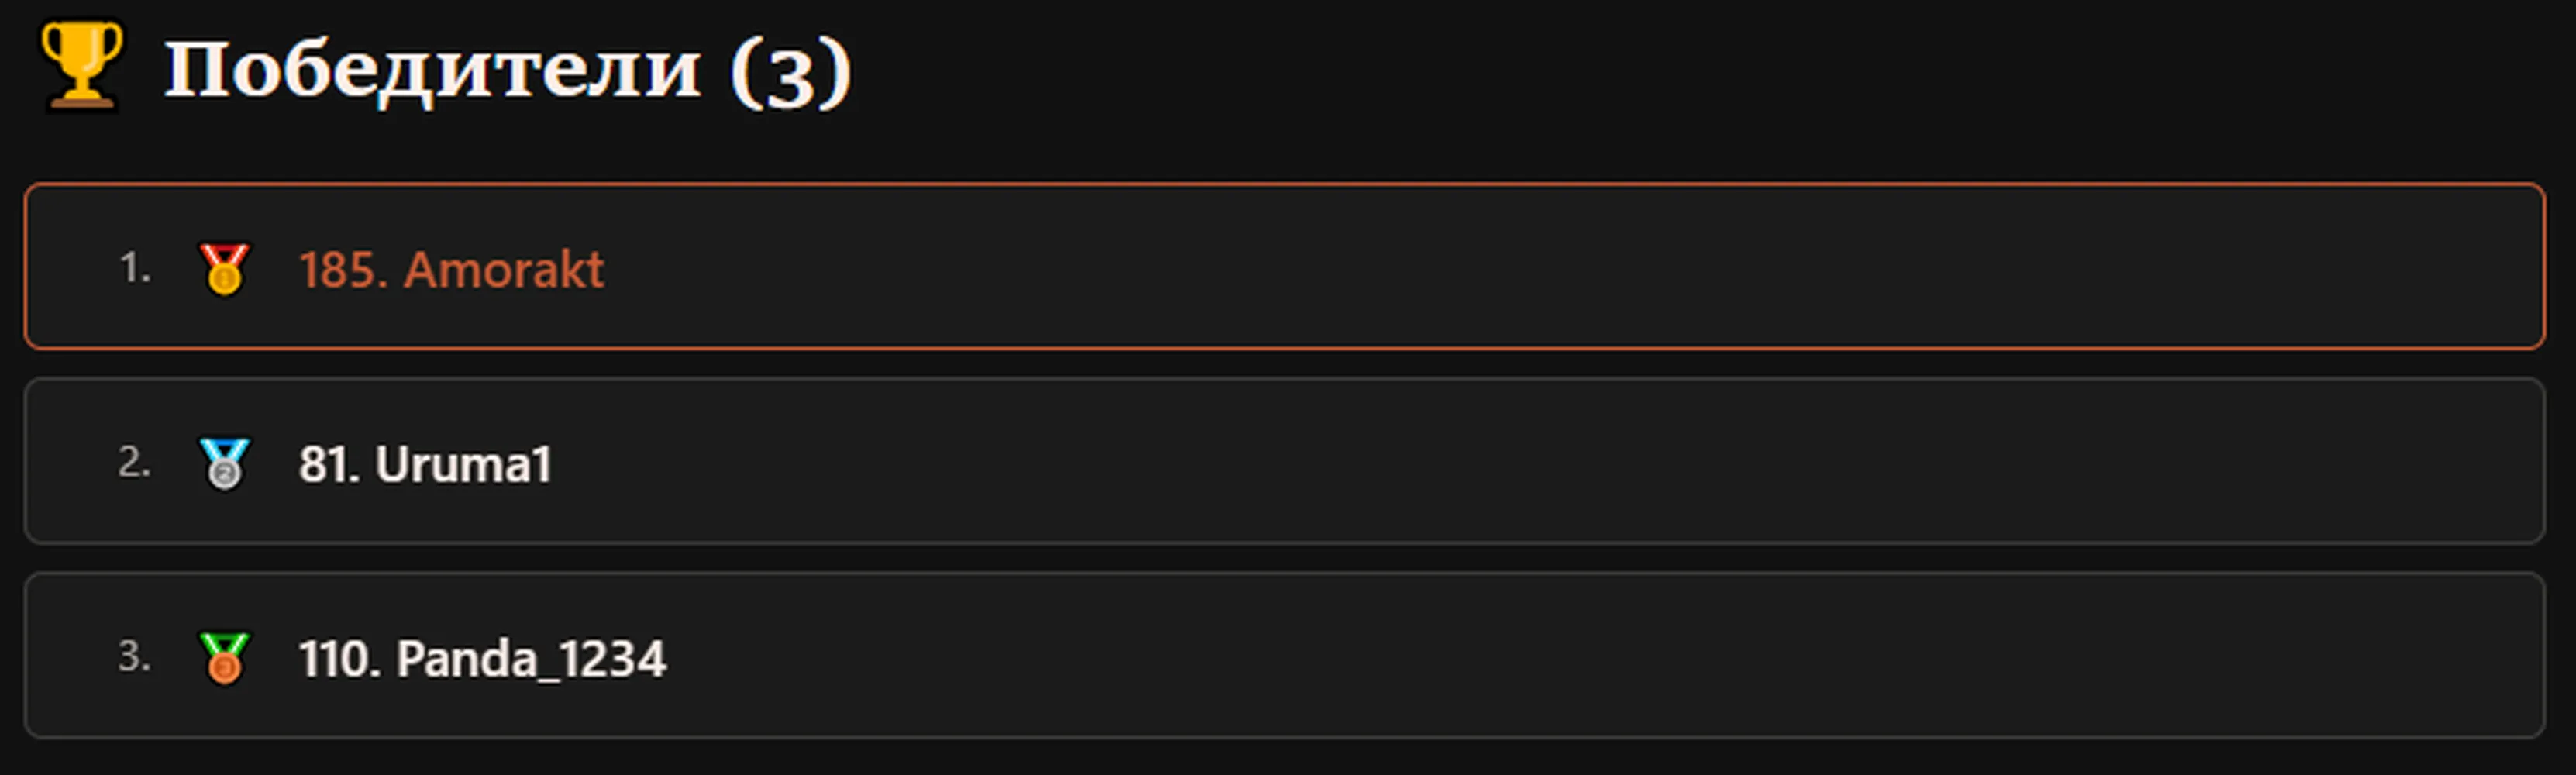Select the second-place winner card background
The width and height of the screenshot is (2576, 775).
click(1284, 461)
